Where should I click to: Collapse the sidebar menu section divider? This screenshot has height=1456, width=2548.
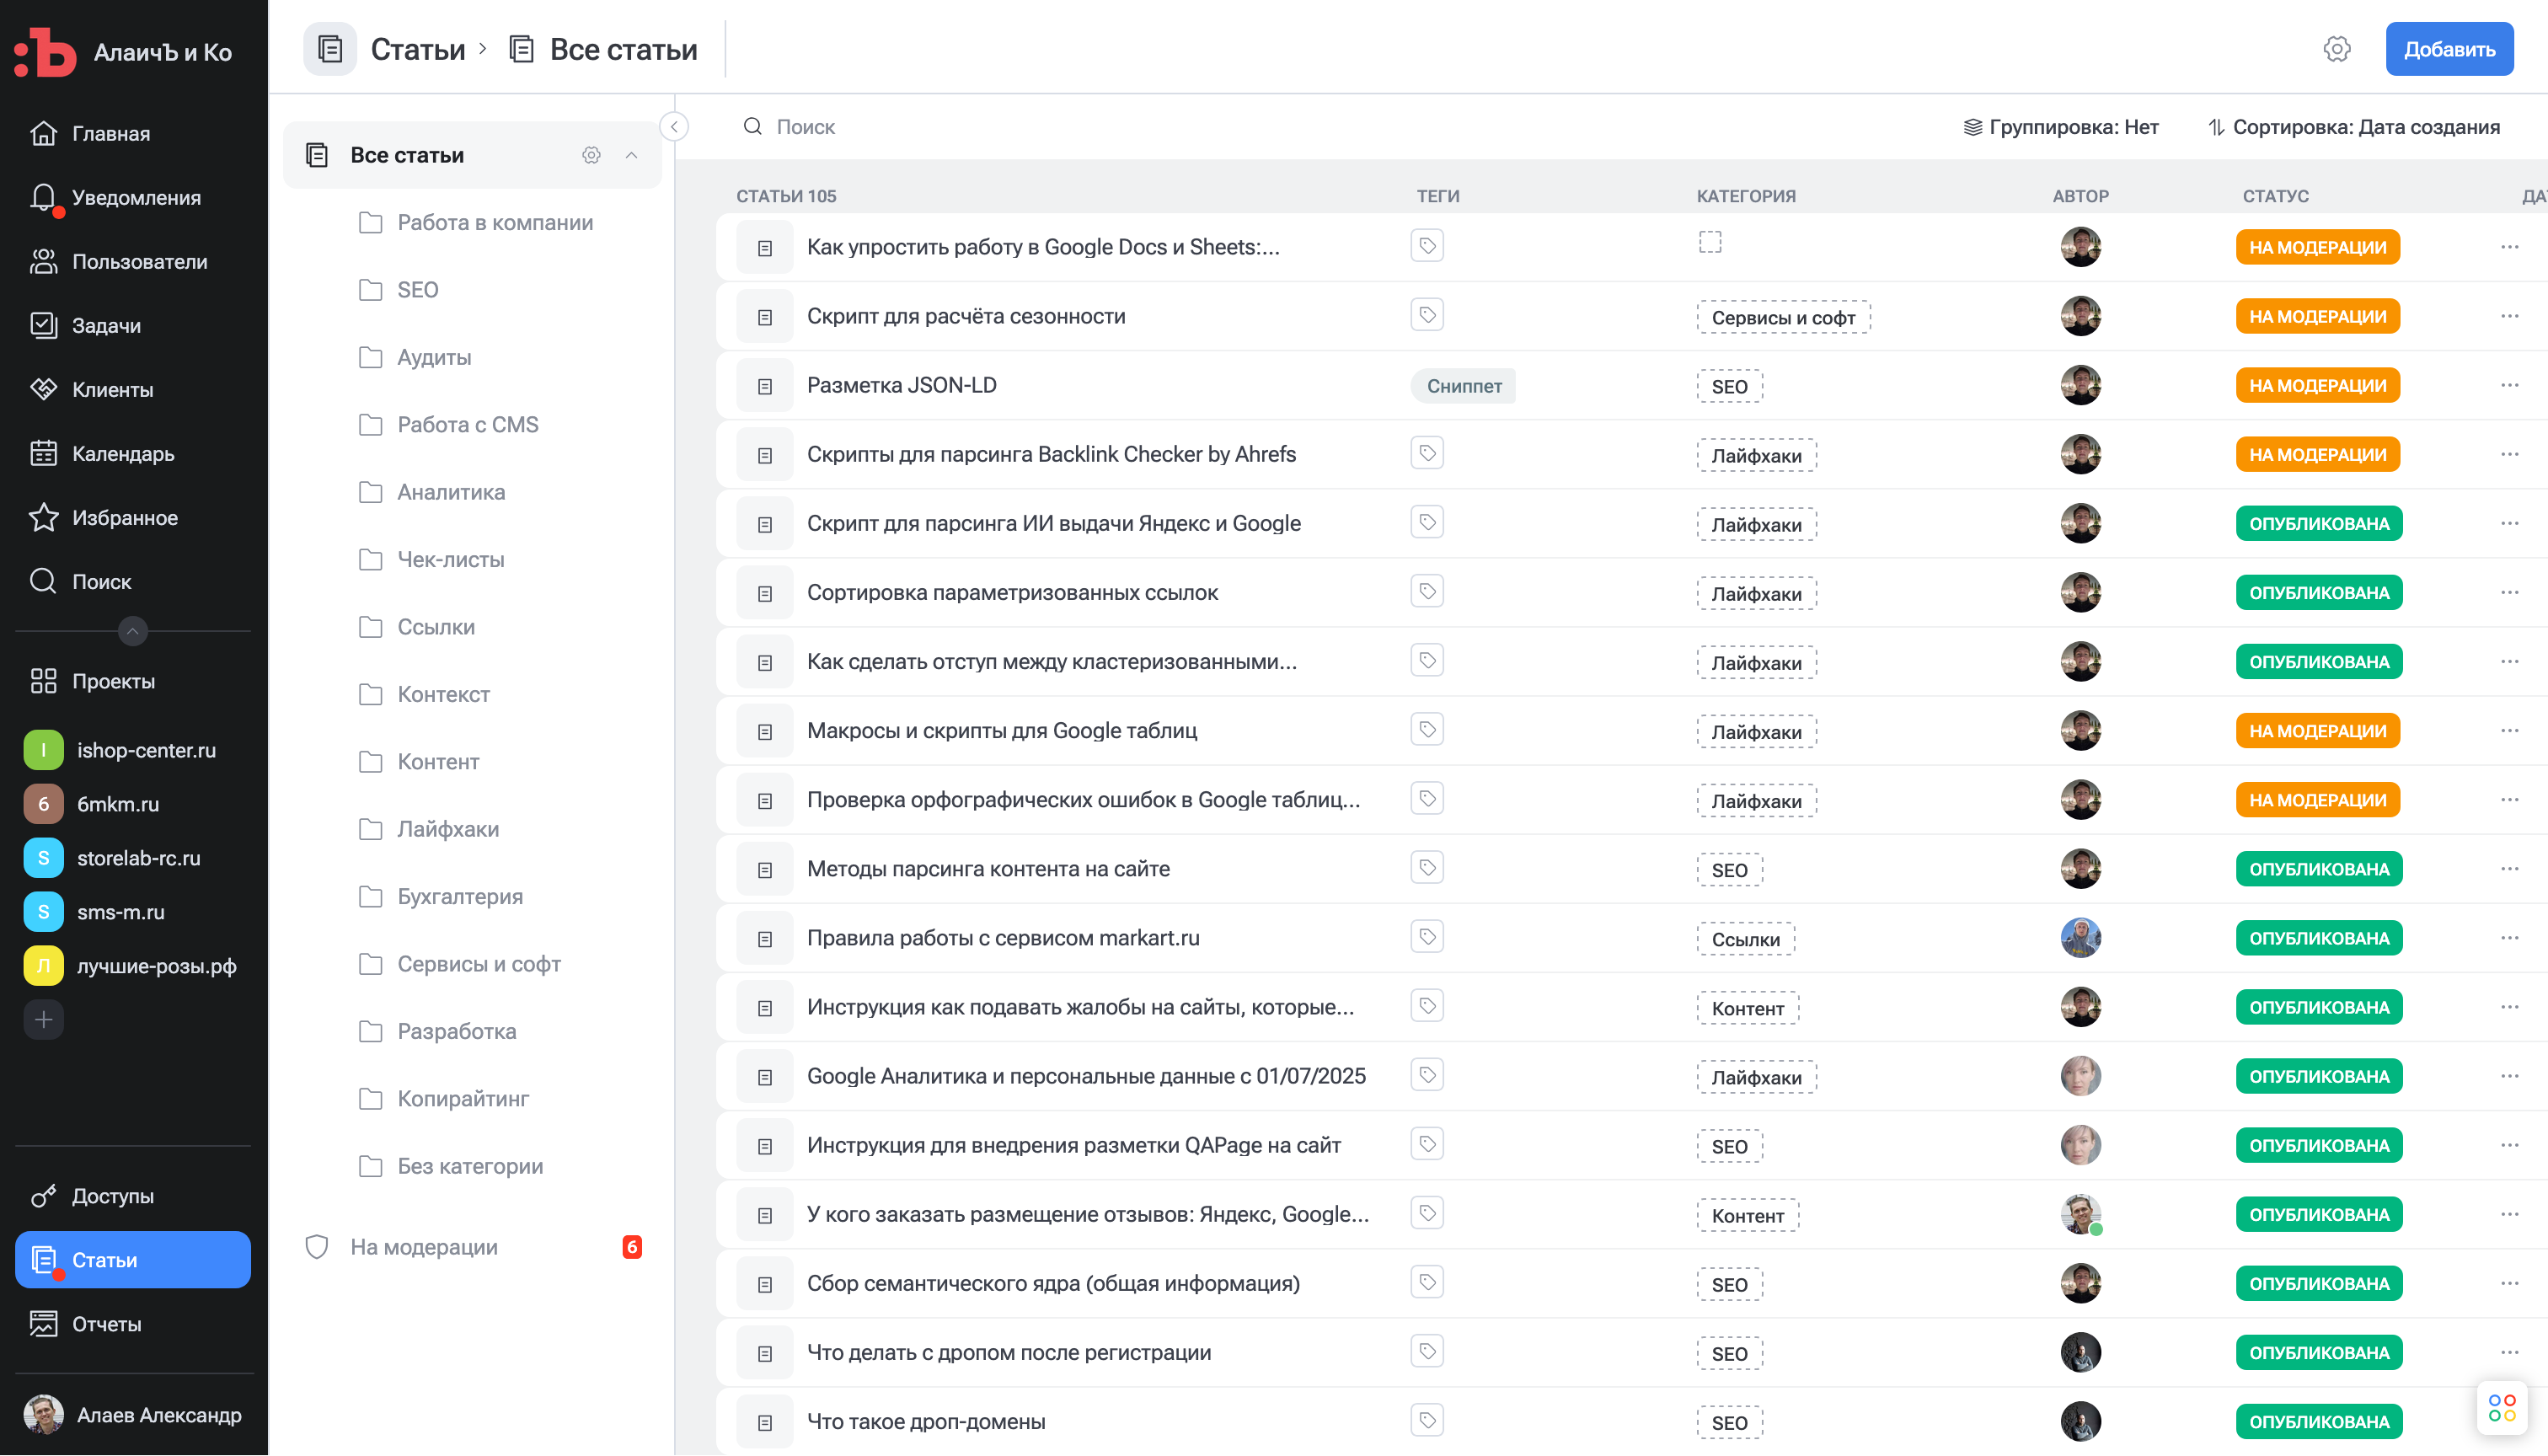pyautogui.click(x=132, y=631)
